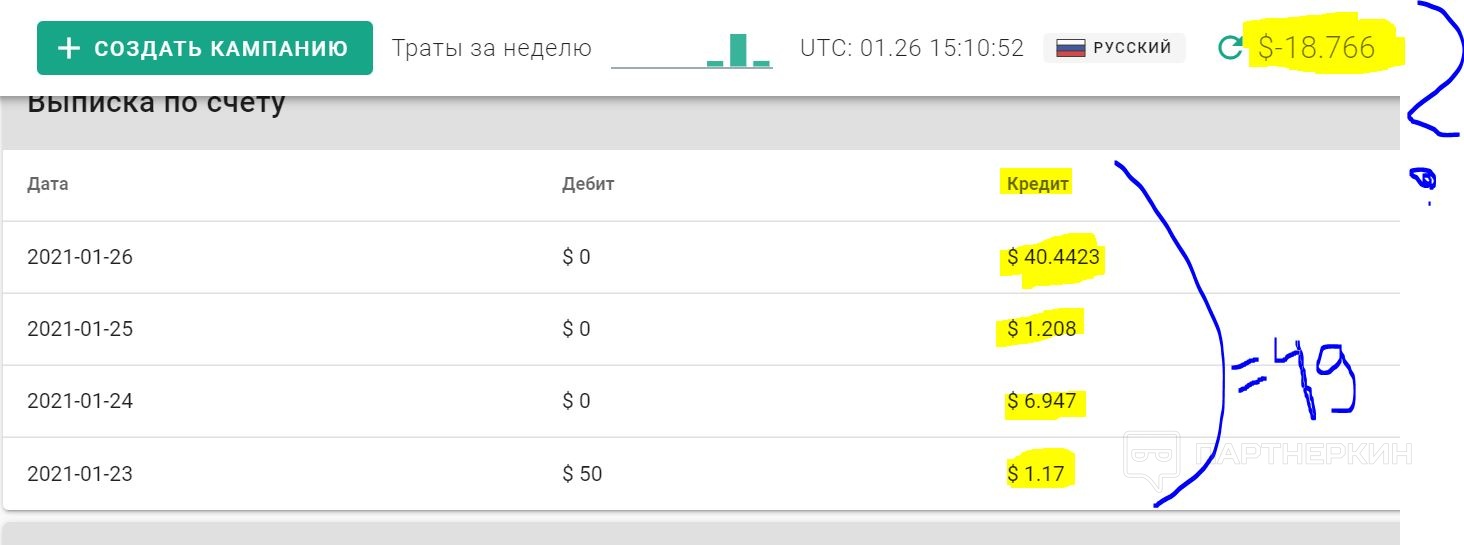Click the Russian flag icon
Screen dimensions: 1464x545
[1070, 48]
